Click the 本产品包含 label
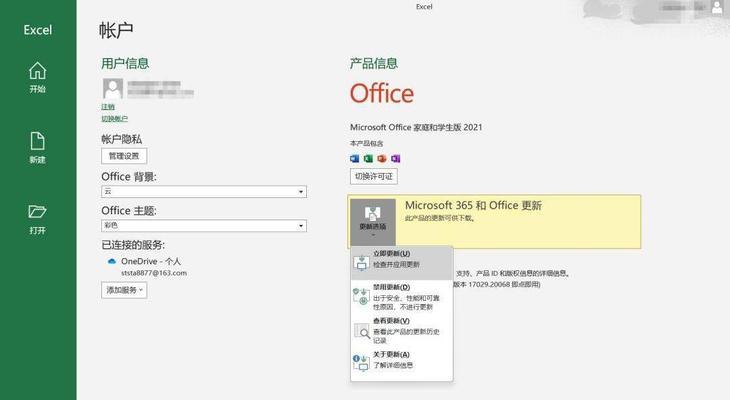Viewport: 730px width, 400px height. pos(366,143)
